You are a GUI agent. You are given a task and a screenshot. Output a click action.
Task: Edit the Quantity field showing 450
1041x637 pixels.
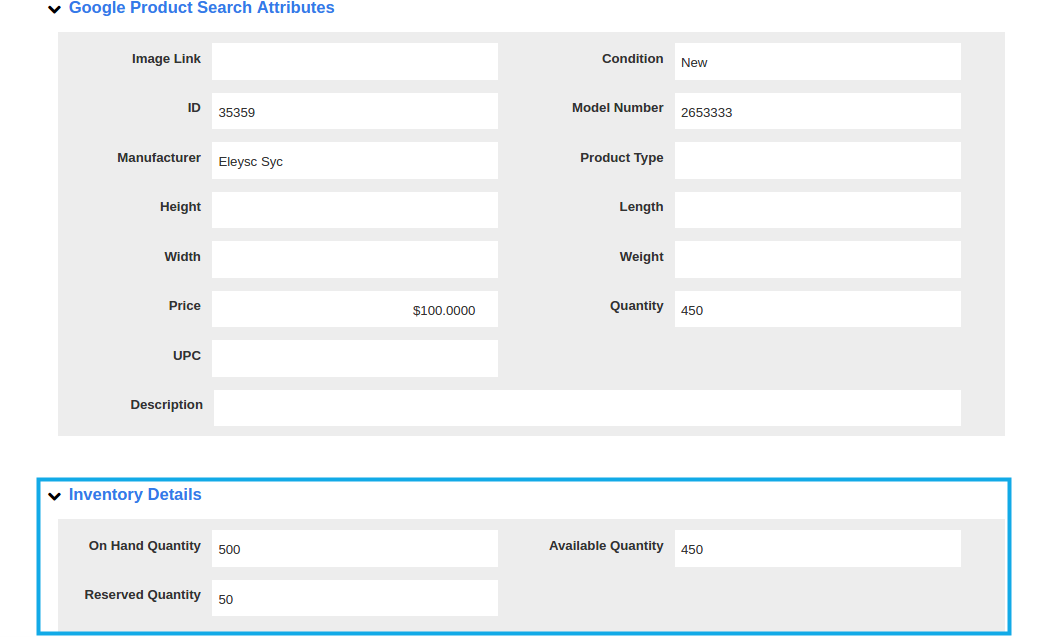coord(817,309)
